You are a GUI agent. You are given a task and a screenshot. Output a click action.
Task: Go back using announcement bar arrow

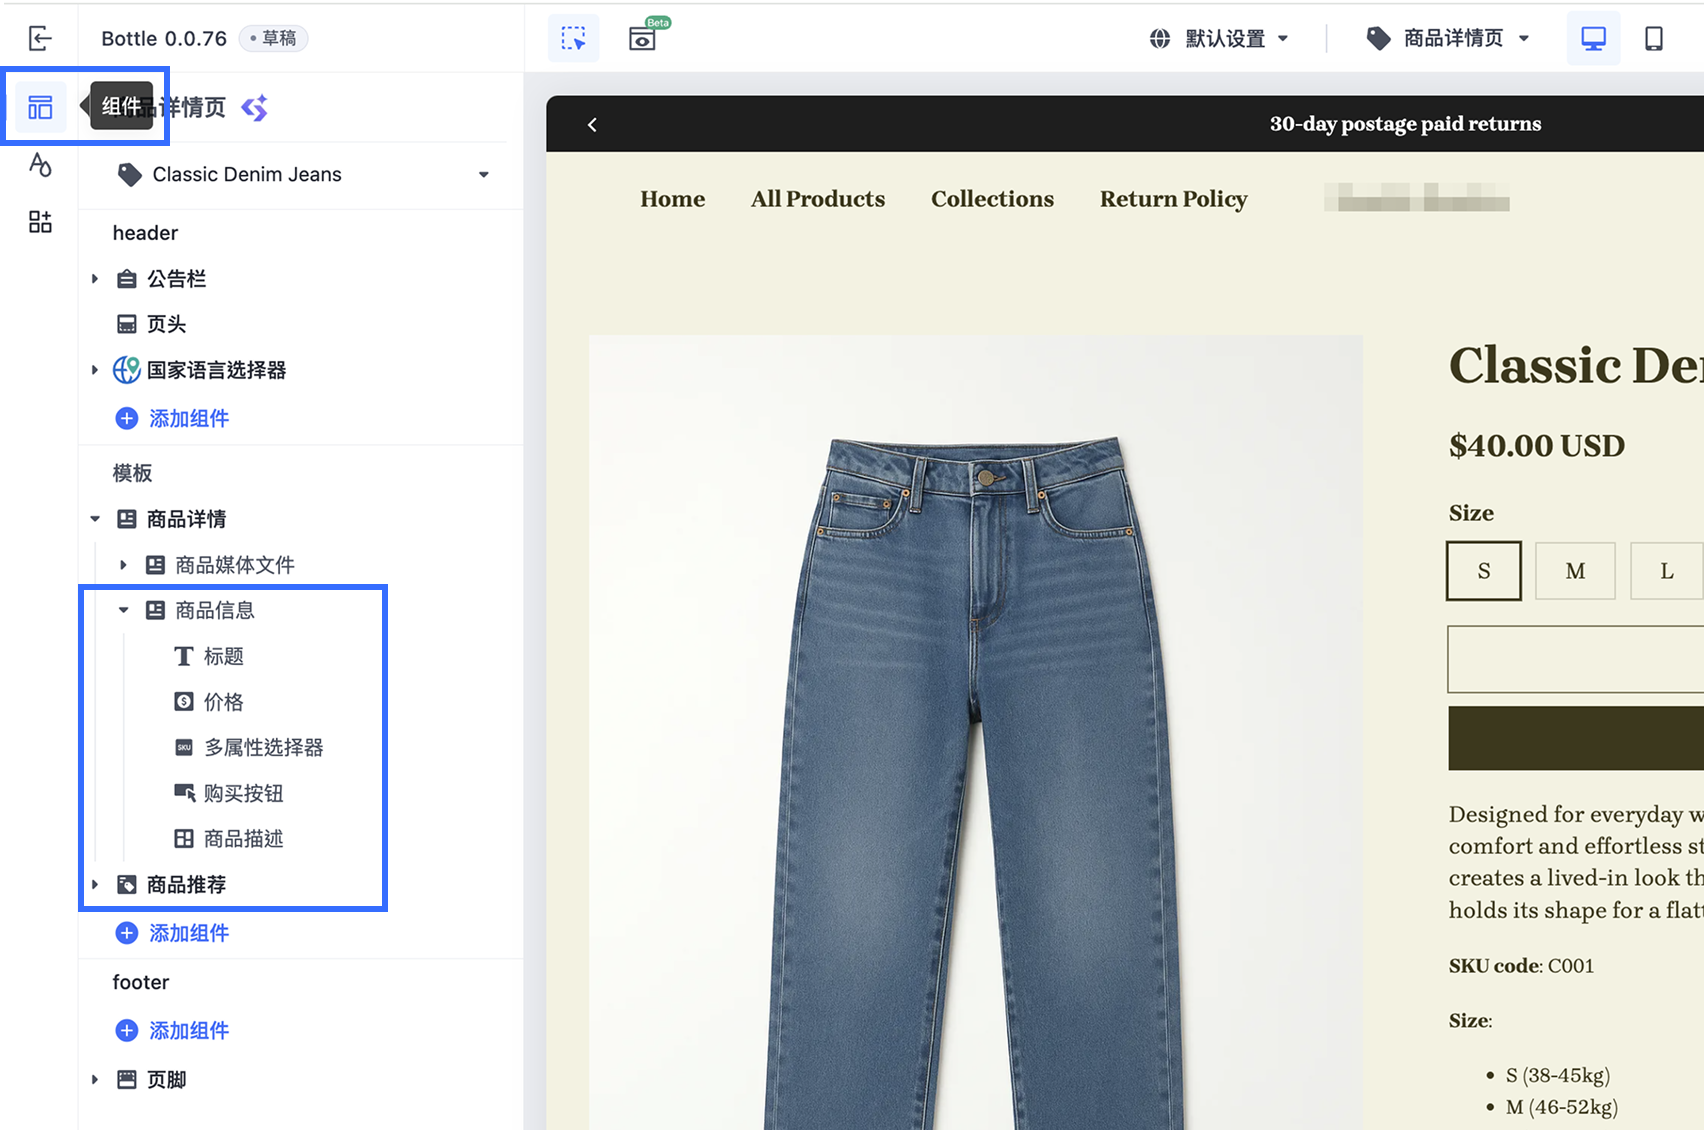pos(592,125)
